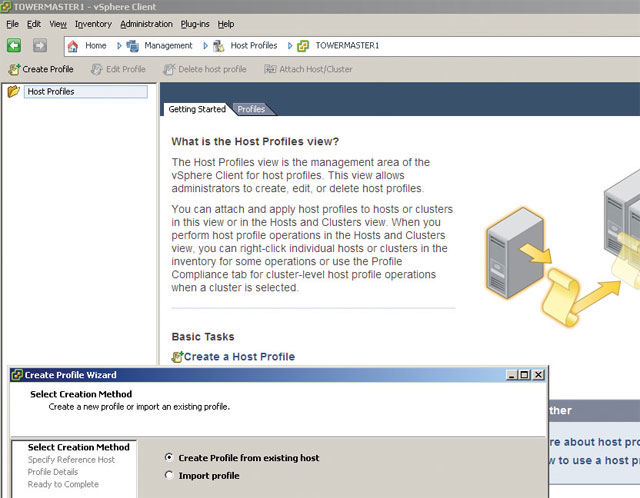Click the vSphere Client title bar icon

(x=6, y=7)
